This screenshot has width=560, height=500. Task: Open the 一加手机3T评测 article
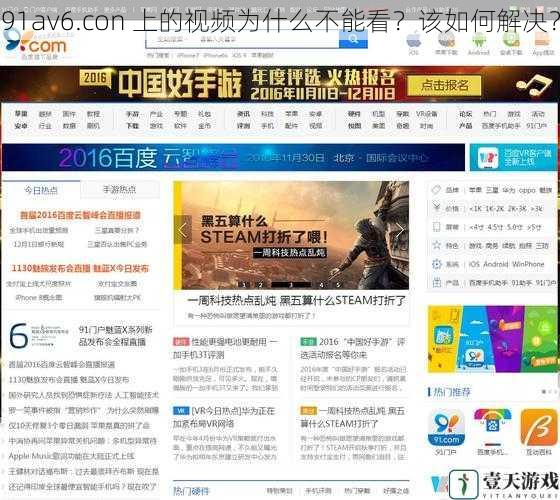(x=225, y=348)
